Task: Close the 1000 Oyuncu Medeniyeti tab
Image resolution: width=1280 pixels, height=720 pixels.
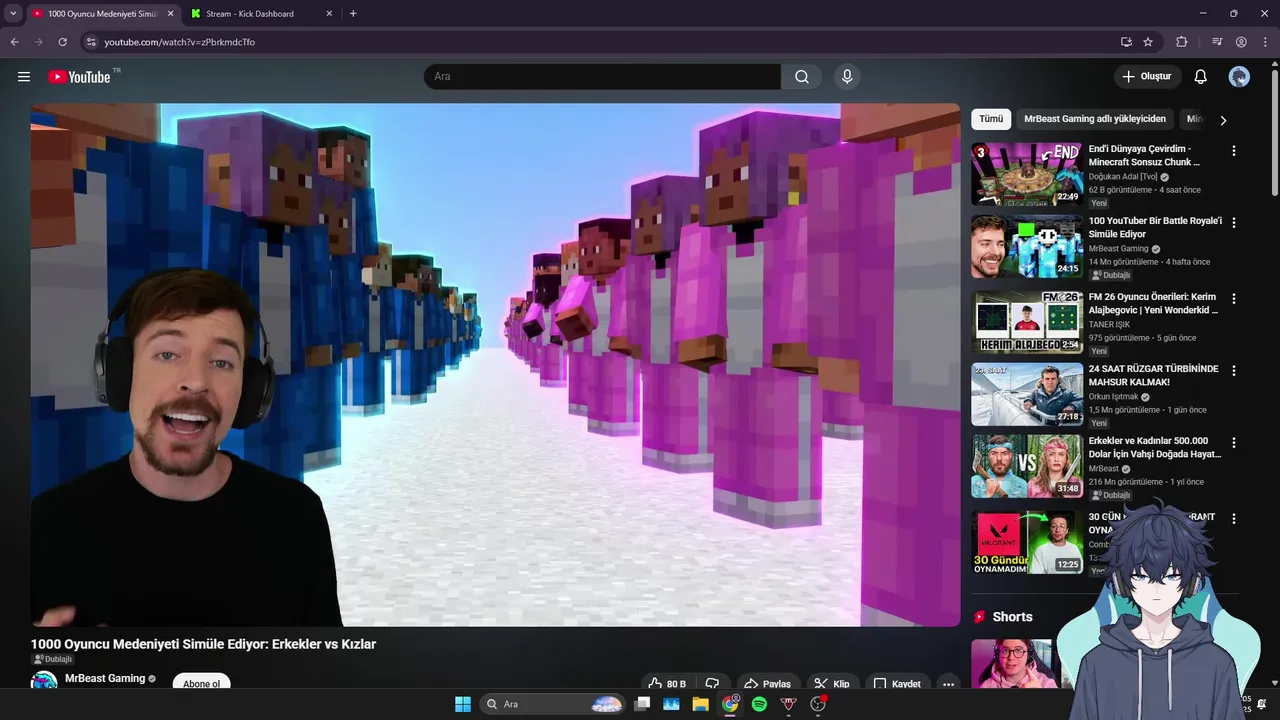Action: 170,14
